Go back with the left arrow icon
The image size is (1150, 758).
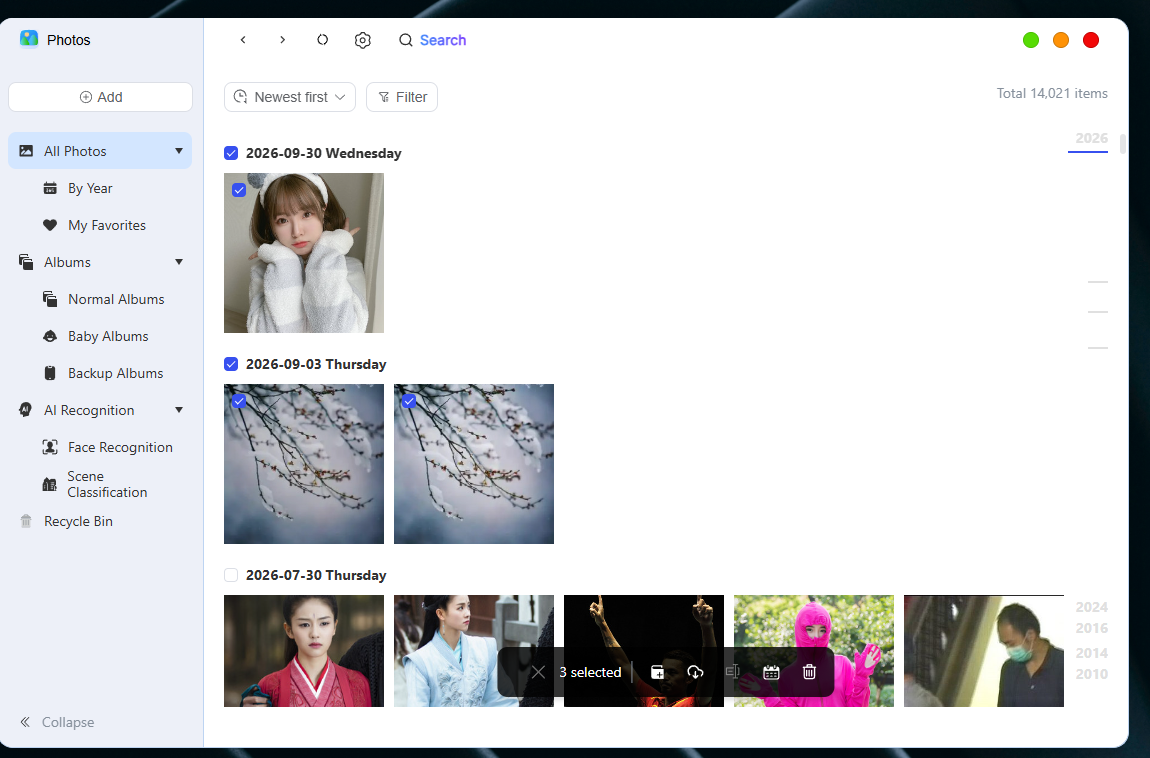point(243,40)
